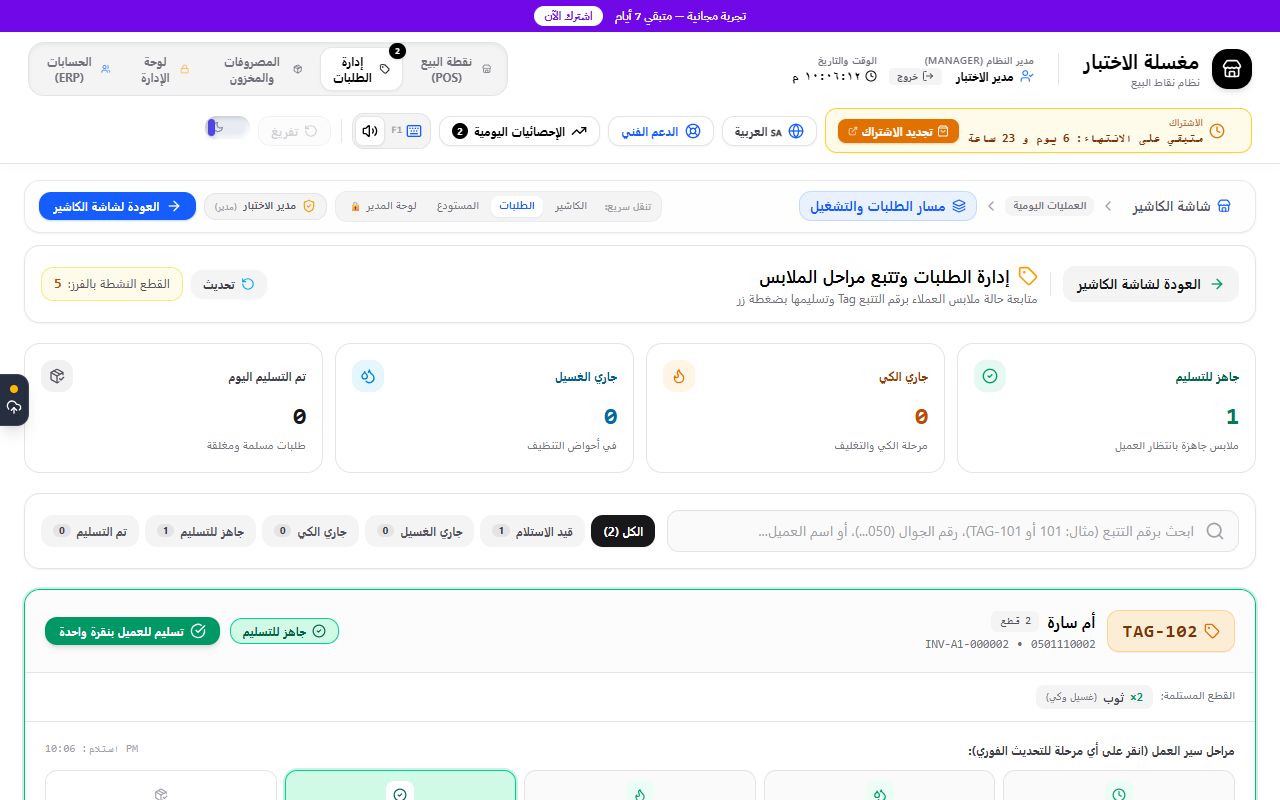Click the Washing in Progress (جاري الغسيل) stat card

click(484, 408)
